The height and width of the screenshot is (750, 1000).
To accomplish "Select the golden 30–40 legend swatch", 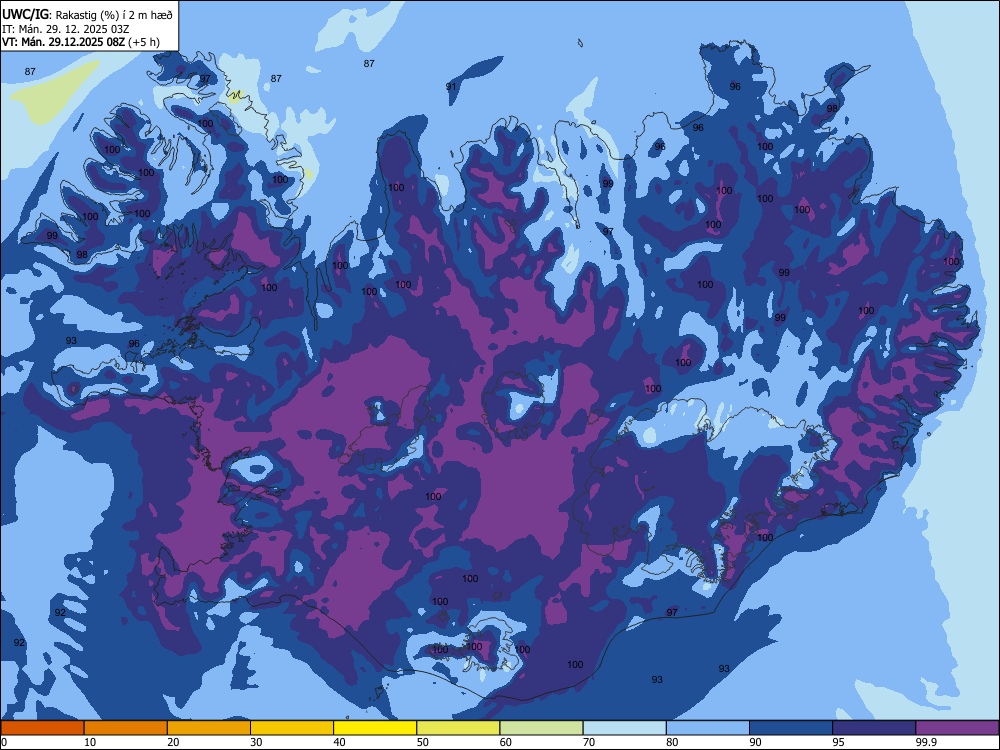I will [292, 728].
